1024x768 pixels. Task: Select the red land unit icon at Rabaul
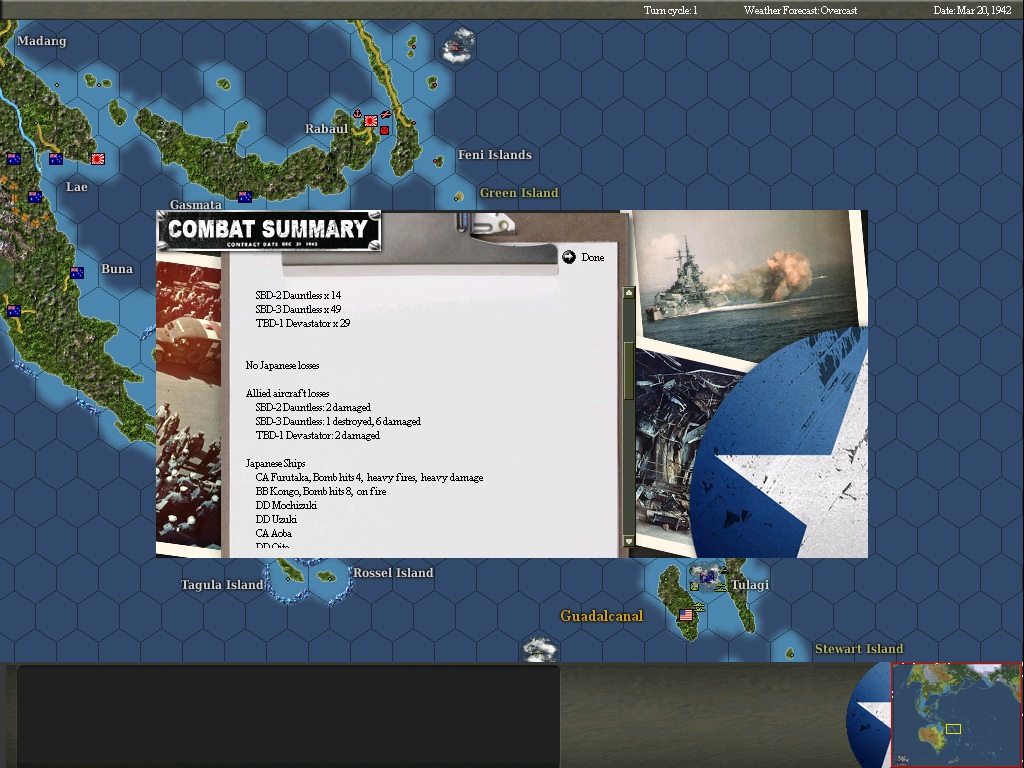point(384,130)
